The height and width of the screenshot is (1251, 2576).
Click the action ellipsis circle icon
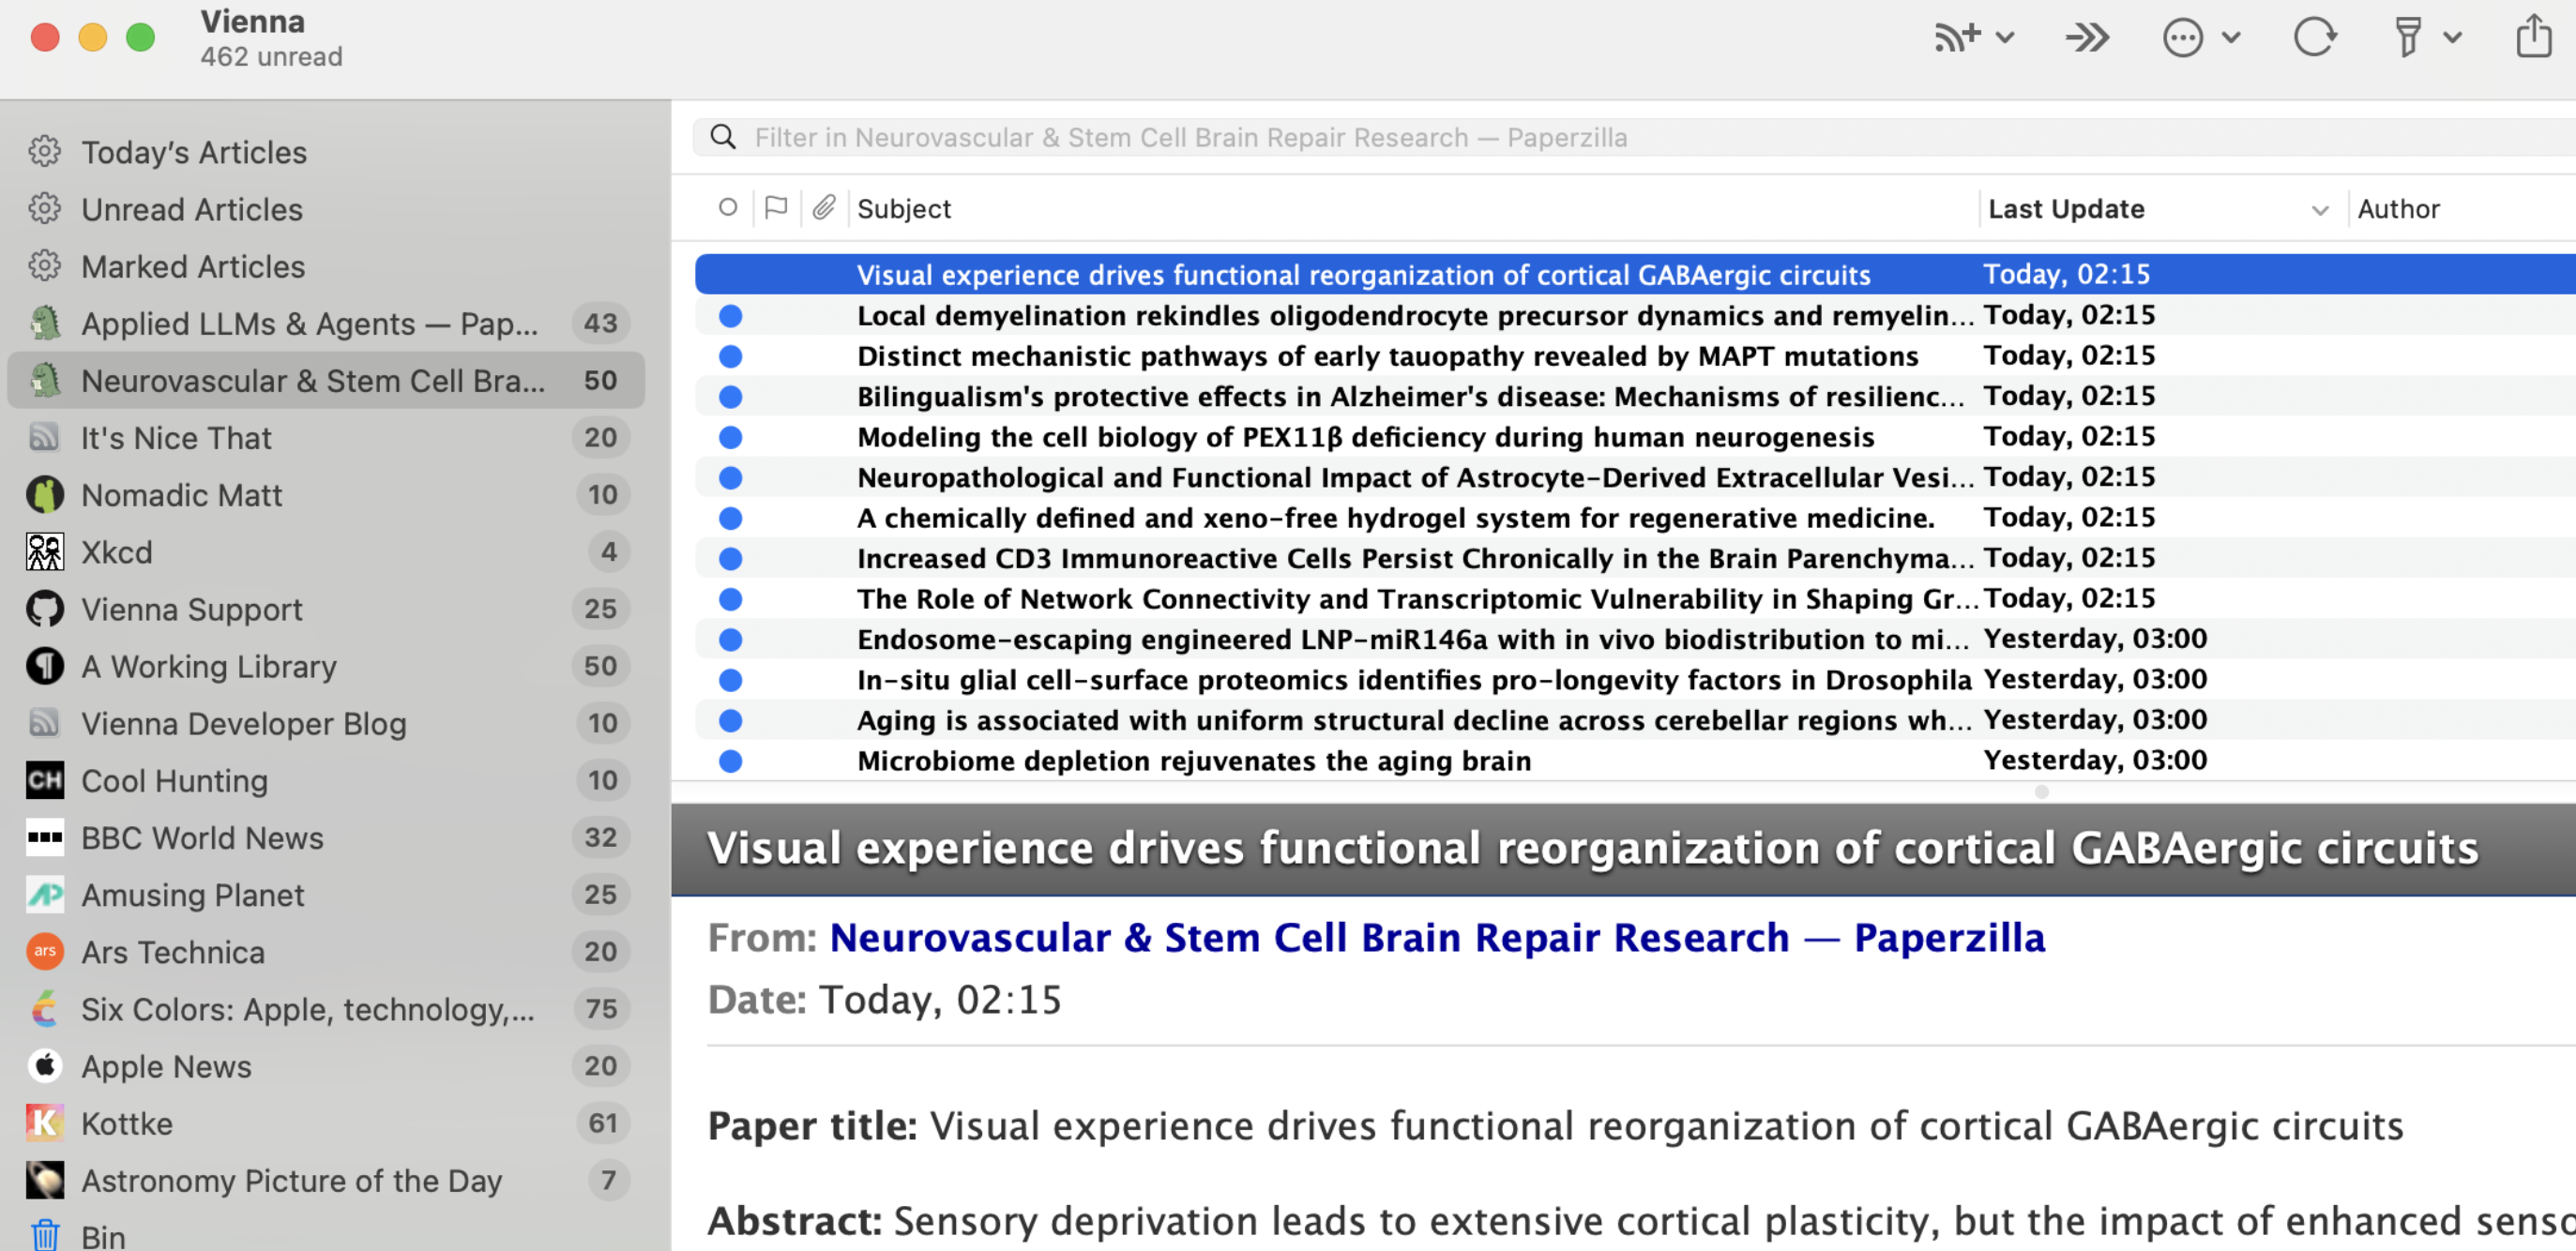[2182, 38]
